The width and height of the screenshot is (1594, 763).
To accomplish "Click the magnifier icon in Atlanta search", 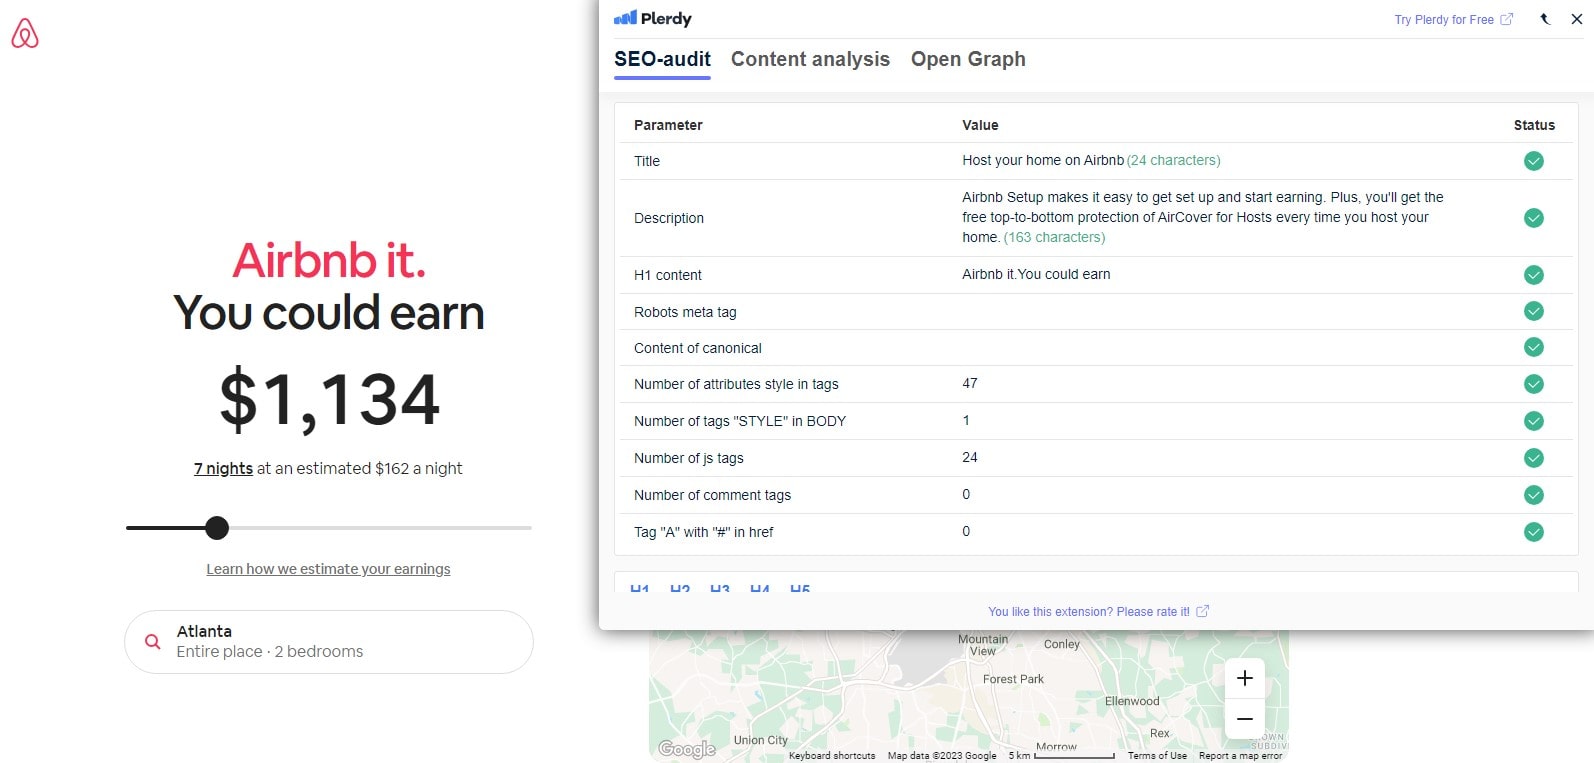I will (153, 642).
